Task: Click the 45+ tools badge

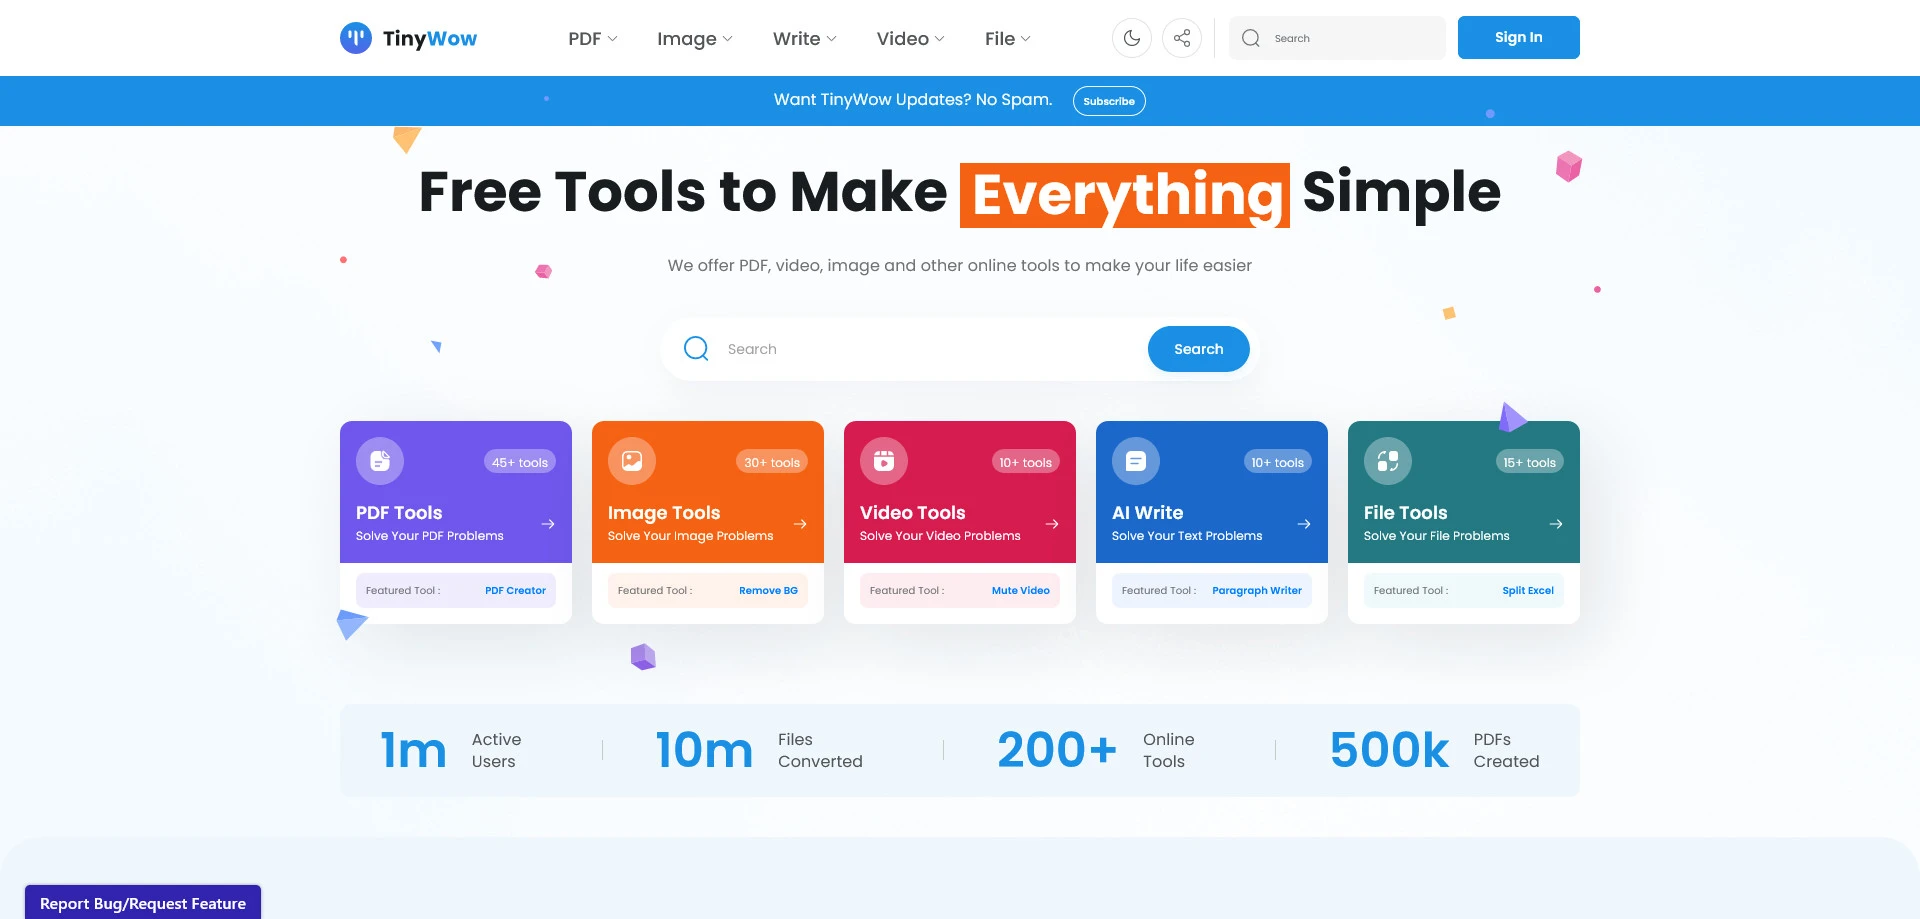Action: pos(520,462)
